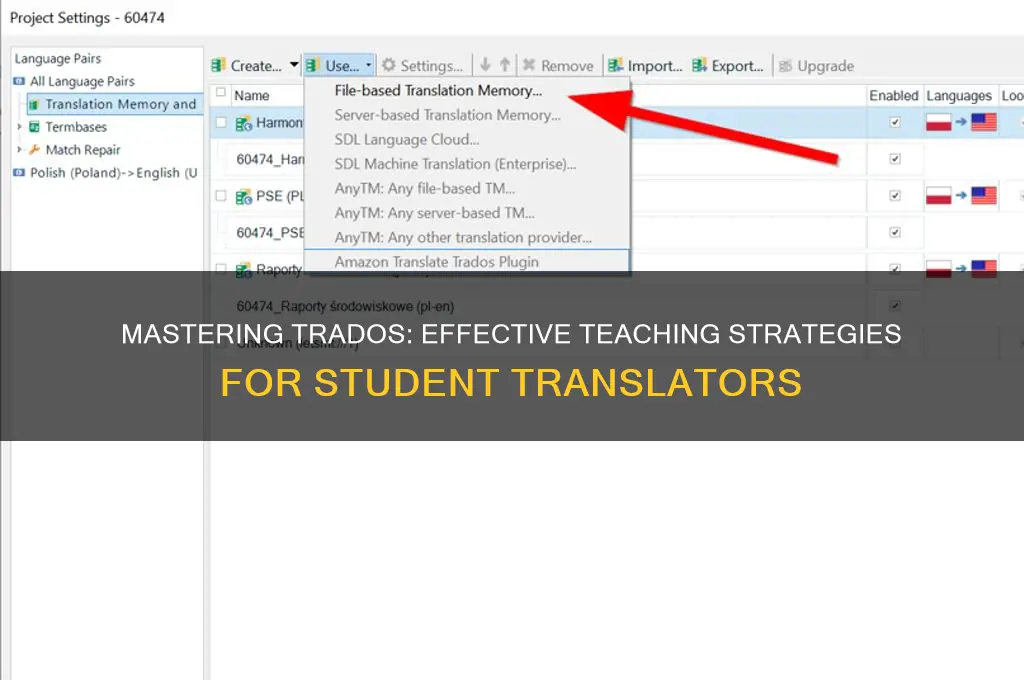Click the All Language Pairs icon

point(20,81)
